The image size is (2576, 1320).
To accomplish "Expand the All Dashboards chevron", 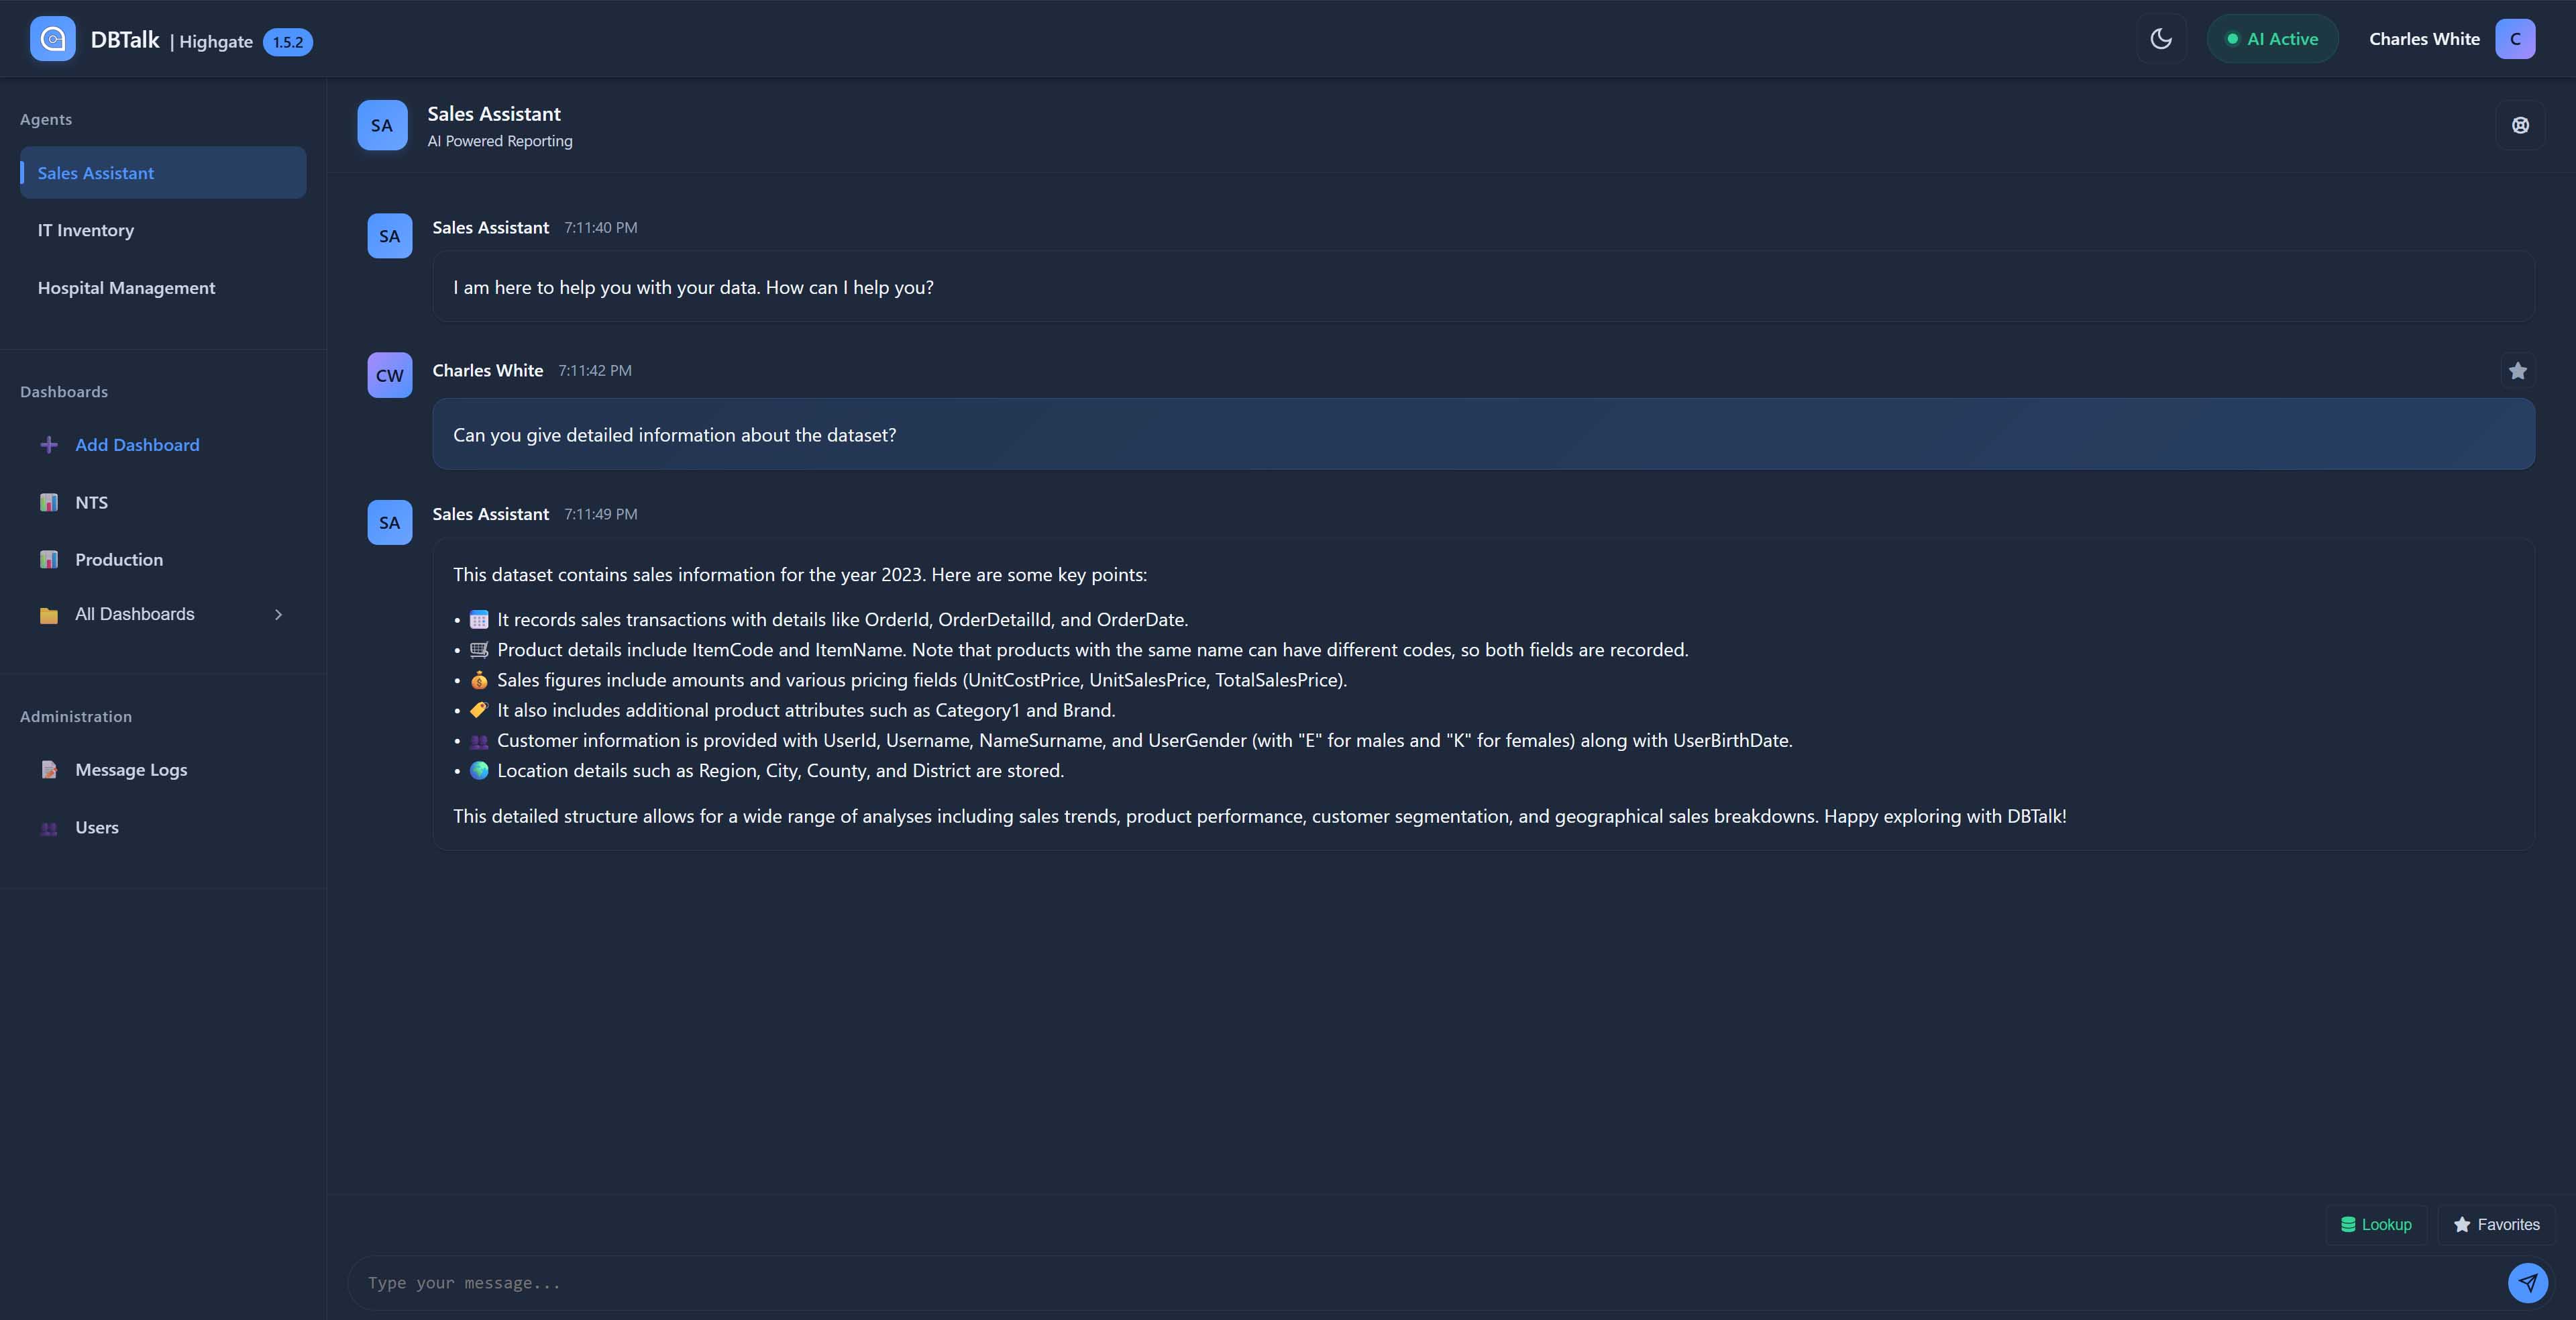I will pos(278,614).
